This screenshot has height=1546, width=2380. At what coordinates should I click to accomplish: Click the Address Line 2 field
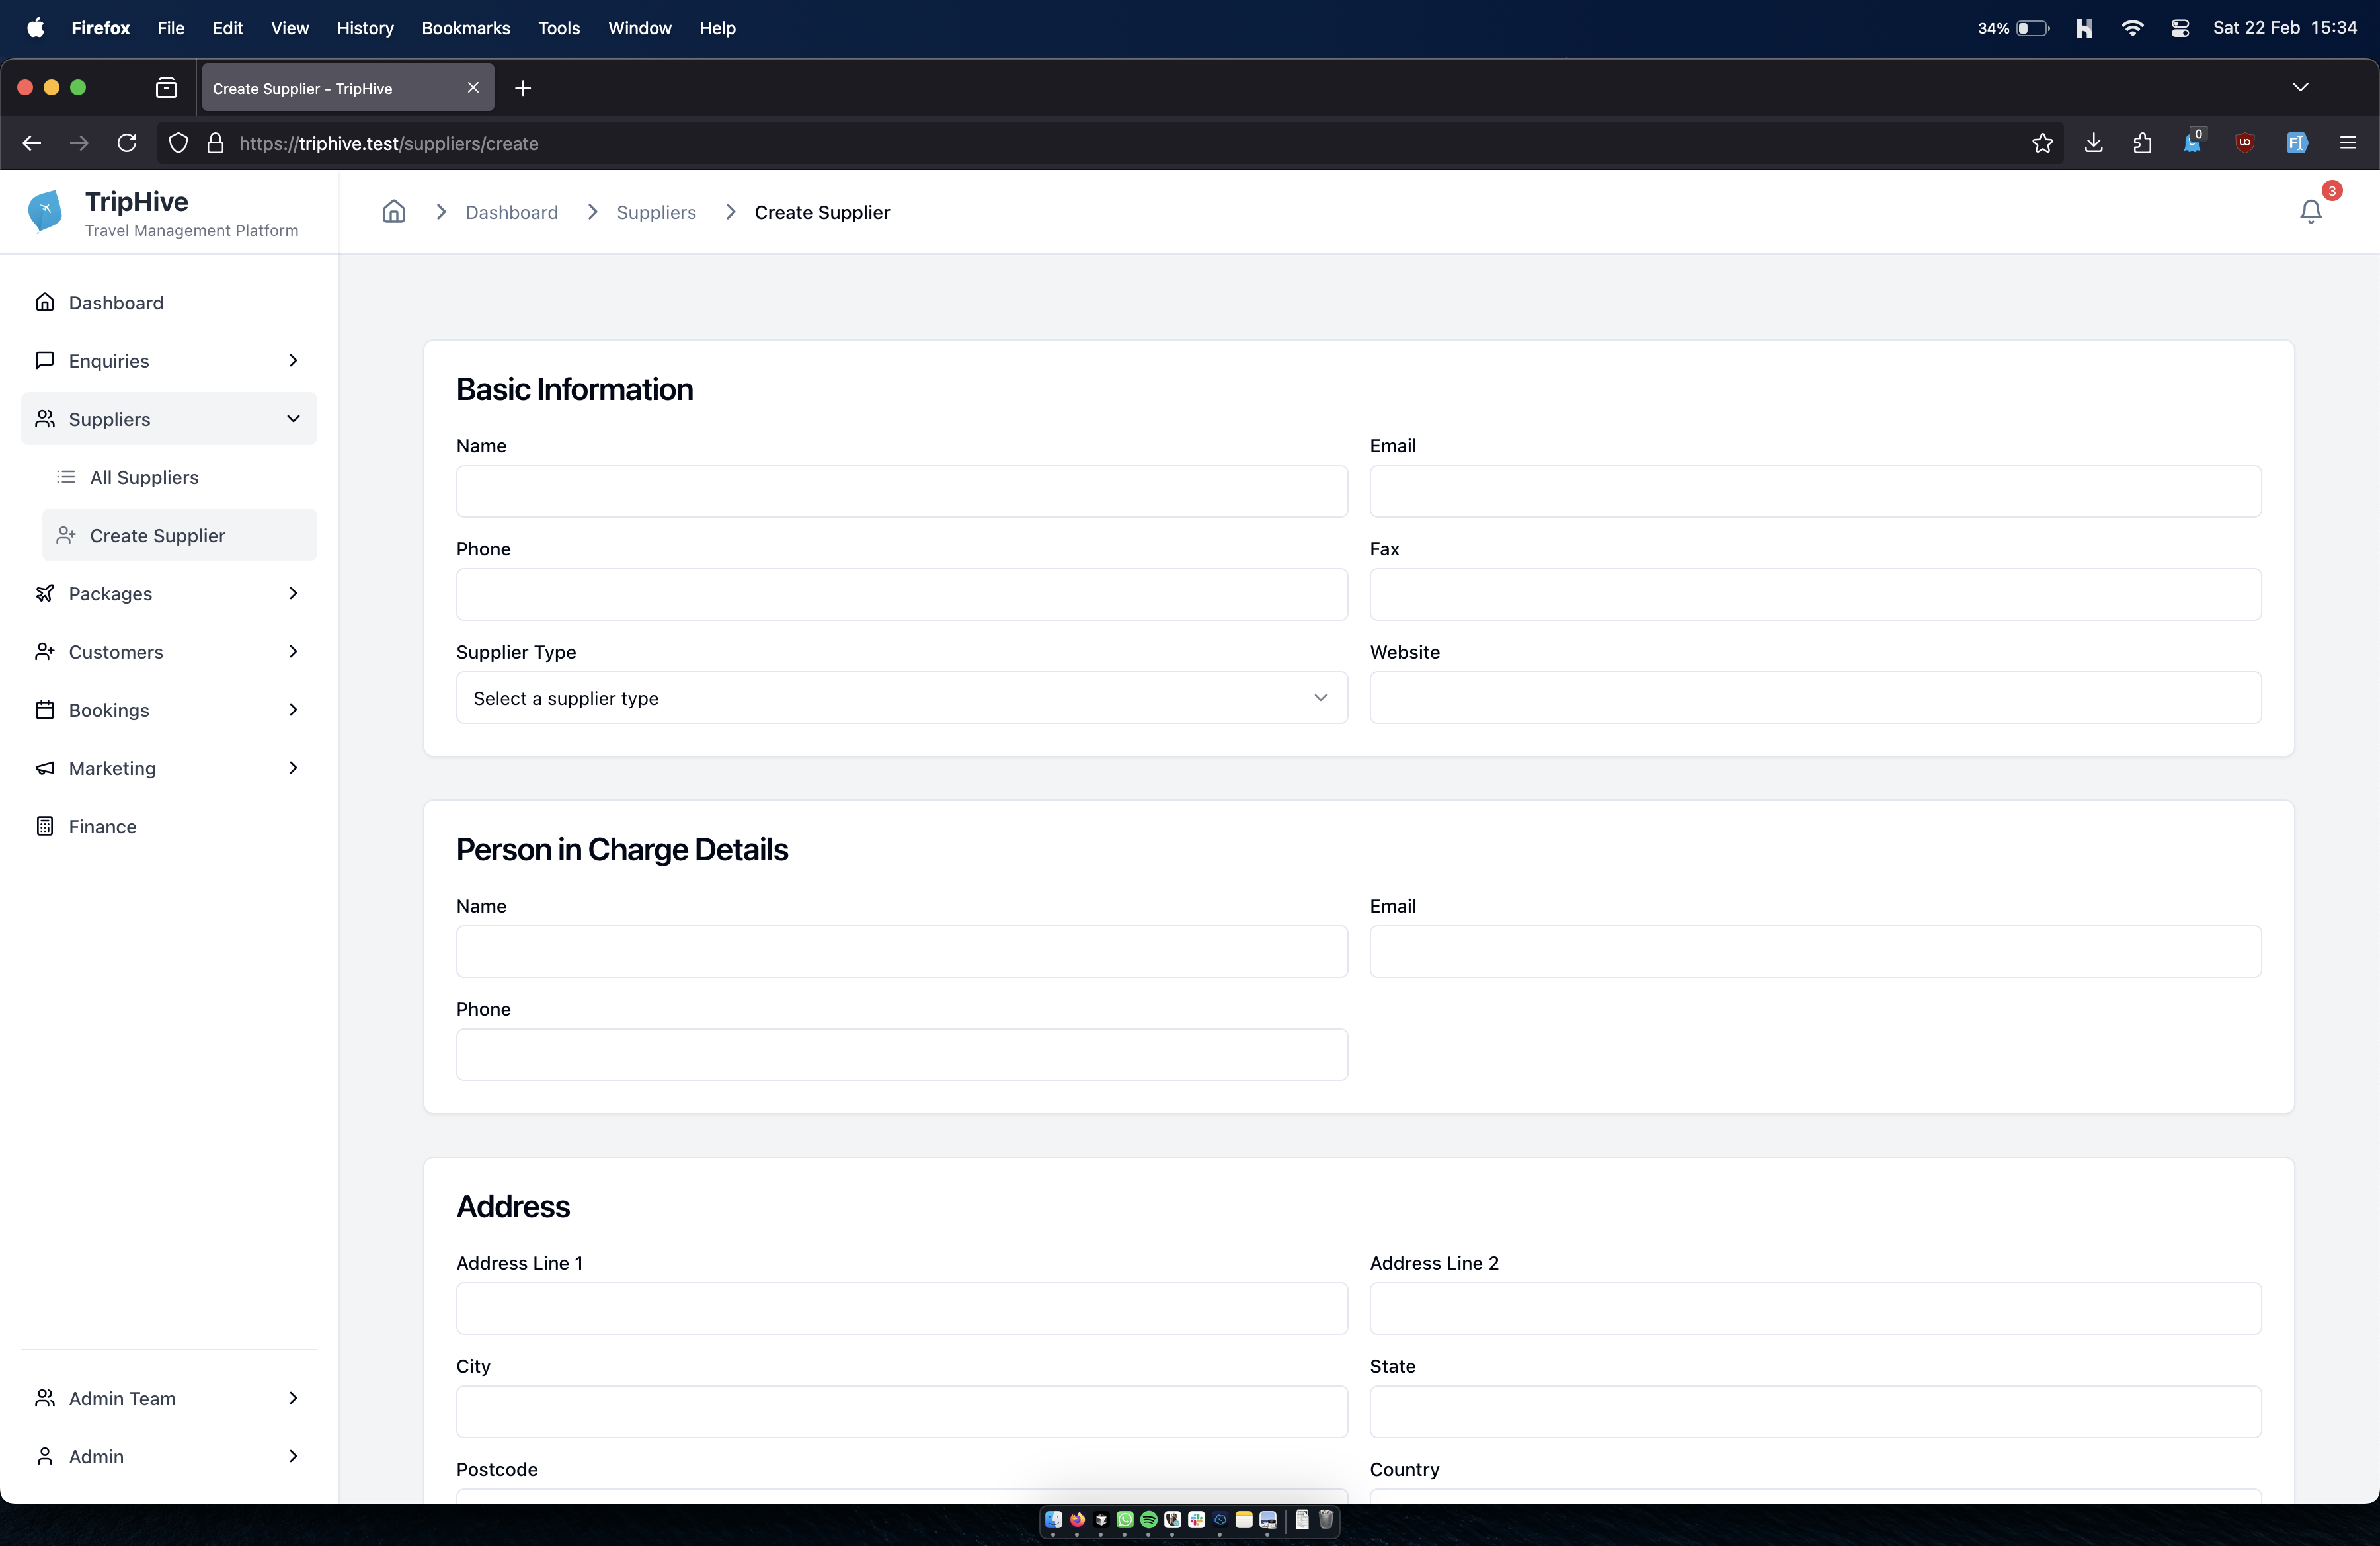pyautogui.click(x=1815, y=1308)
